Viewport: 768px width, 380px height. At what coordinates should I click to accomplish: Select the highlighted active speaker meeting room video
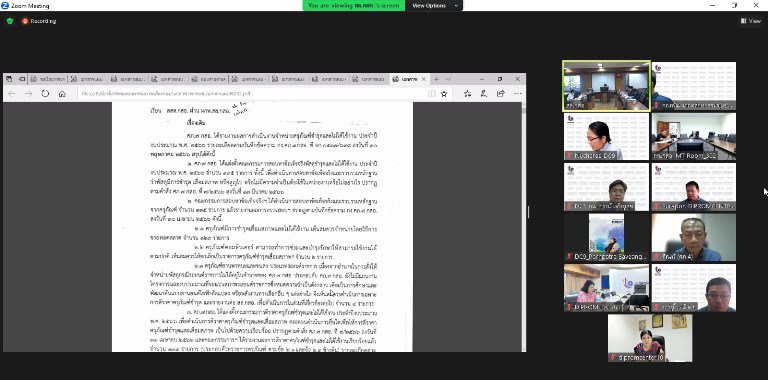(606, 86)
